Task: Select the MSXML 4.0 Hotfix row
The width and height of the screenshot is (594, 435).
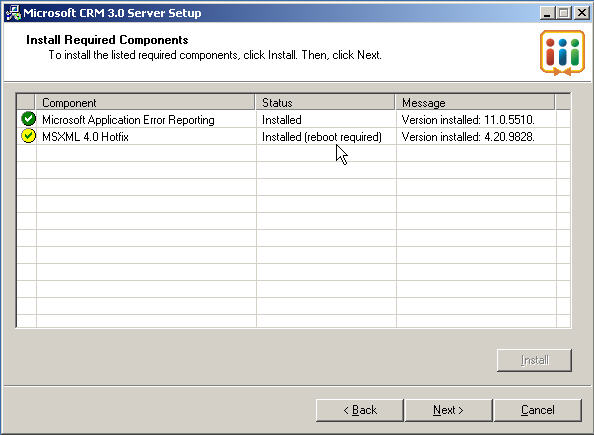Action: pos(293,136)
